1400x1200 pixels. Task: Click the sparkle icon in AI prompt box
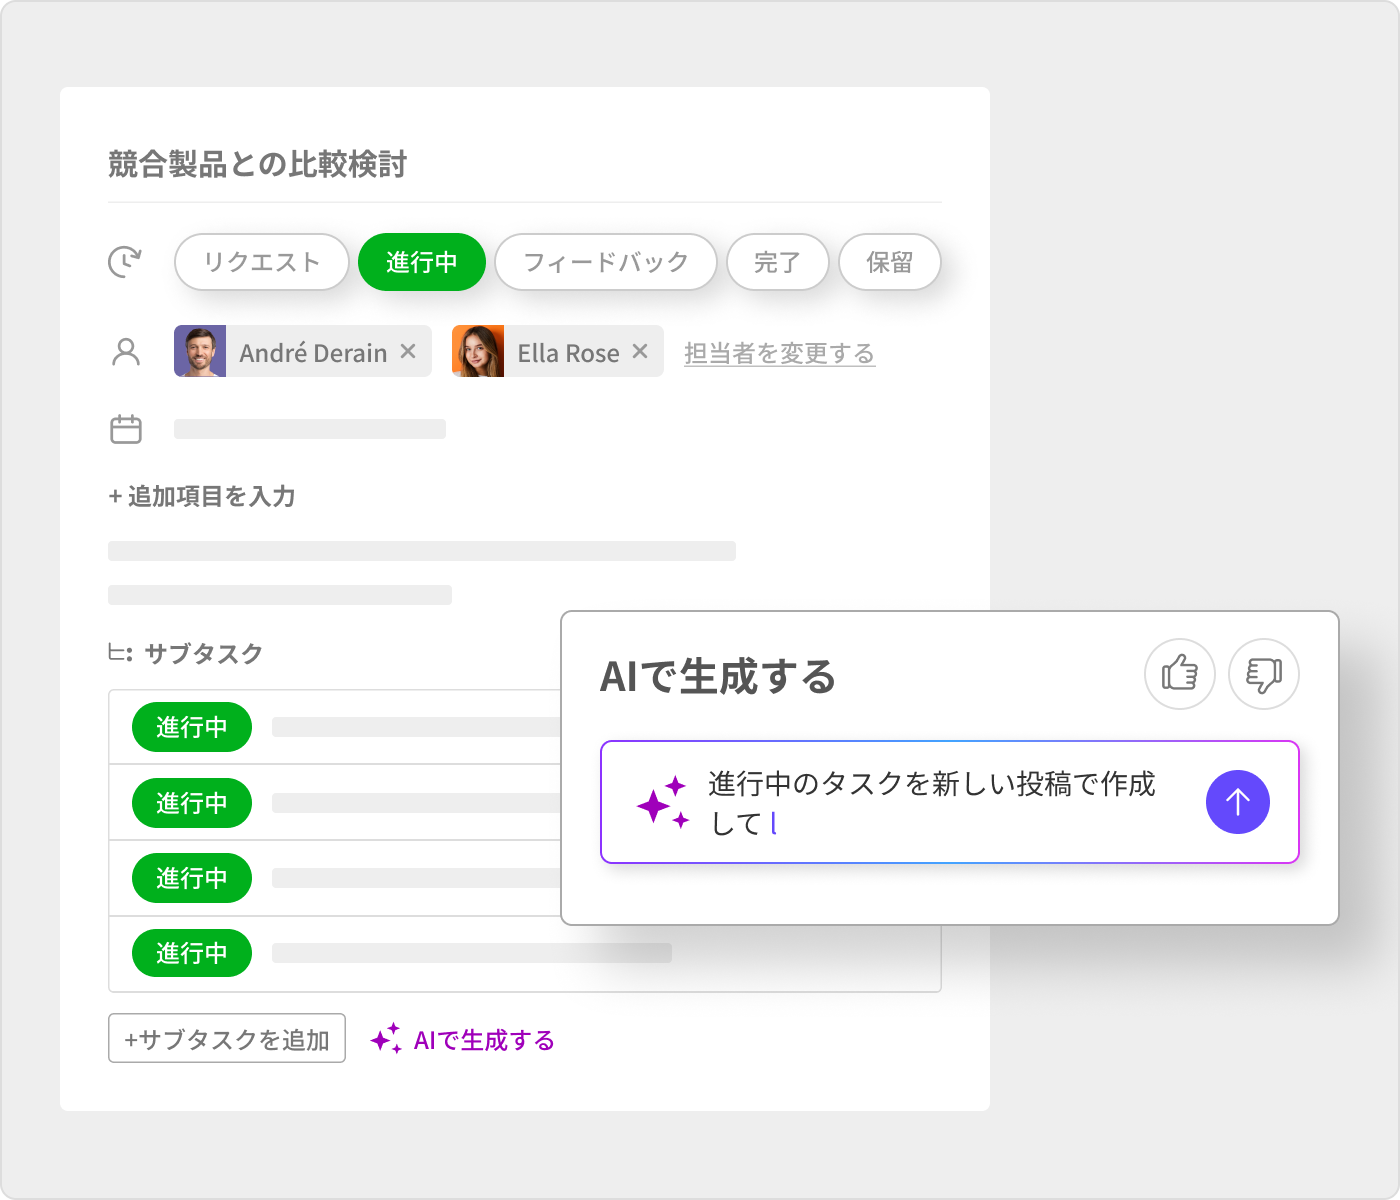662,802
